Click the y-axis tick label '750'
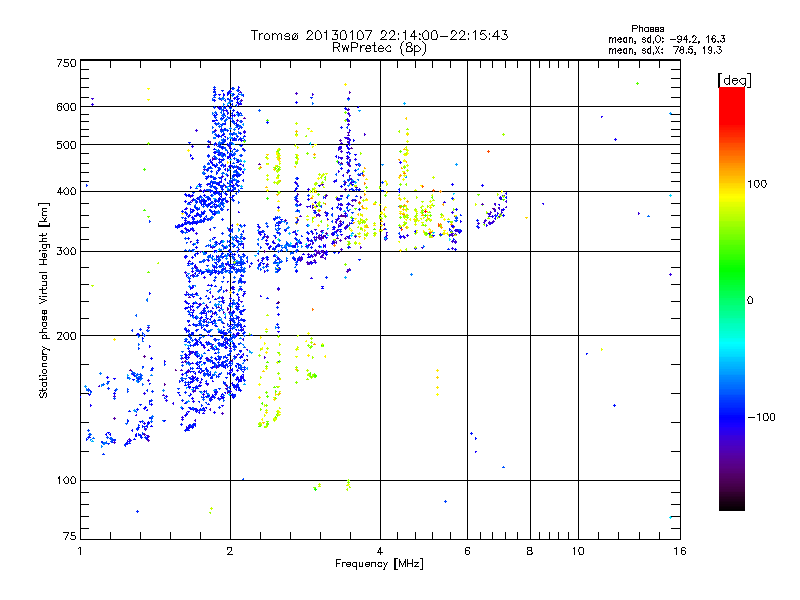Screen dimensions: 800x600 coord(66,63)
